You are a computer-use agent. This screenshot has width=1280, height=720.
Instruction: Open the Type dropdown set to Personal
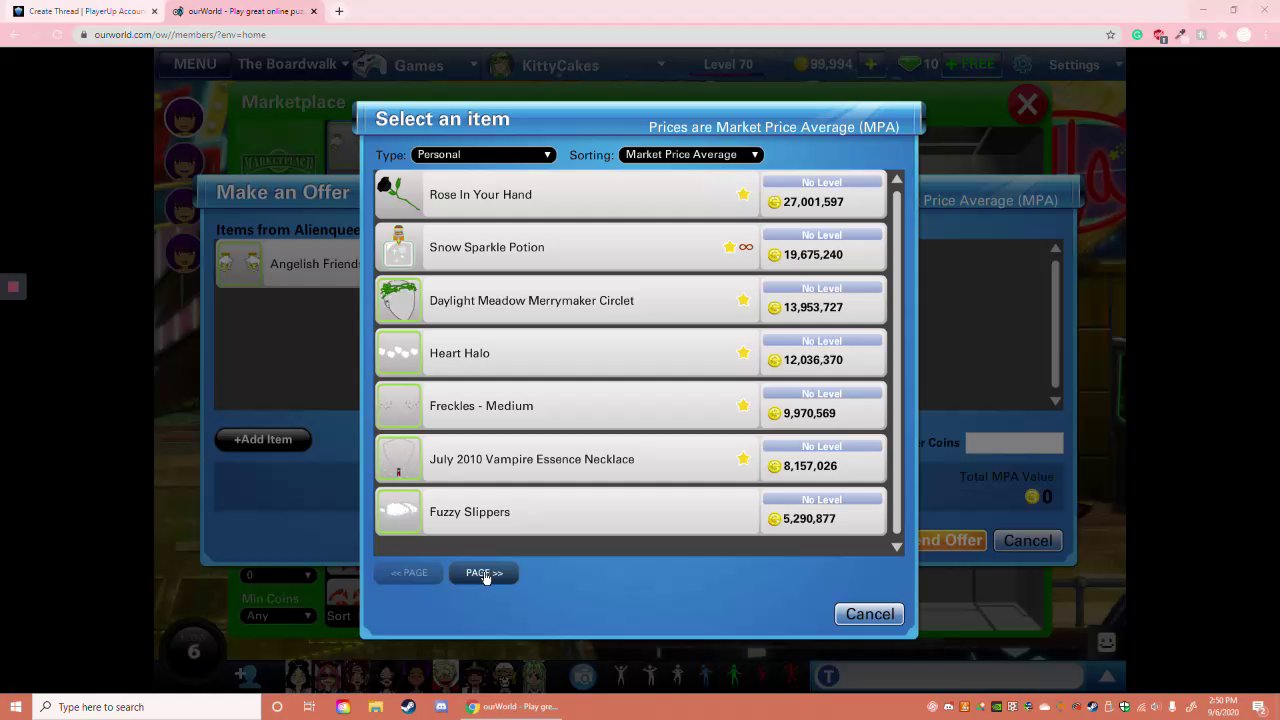tap(483, 155)
